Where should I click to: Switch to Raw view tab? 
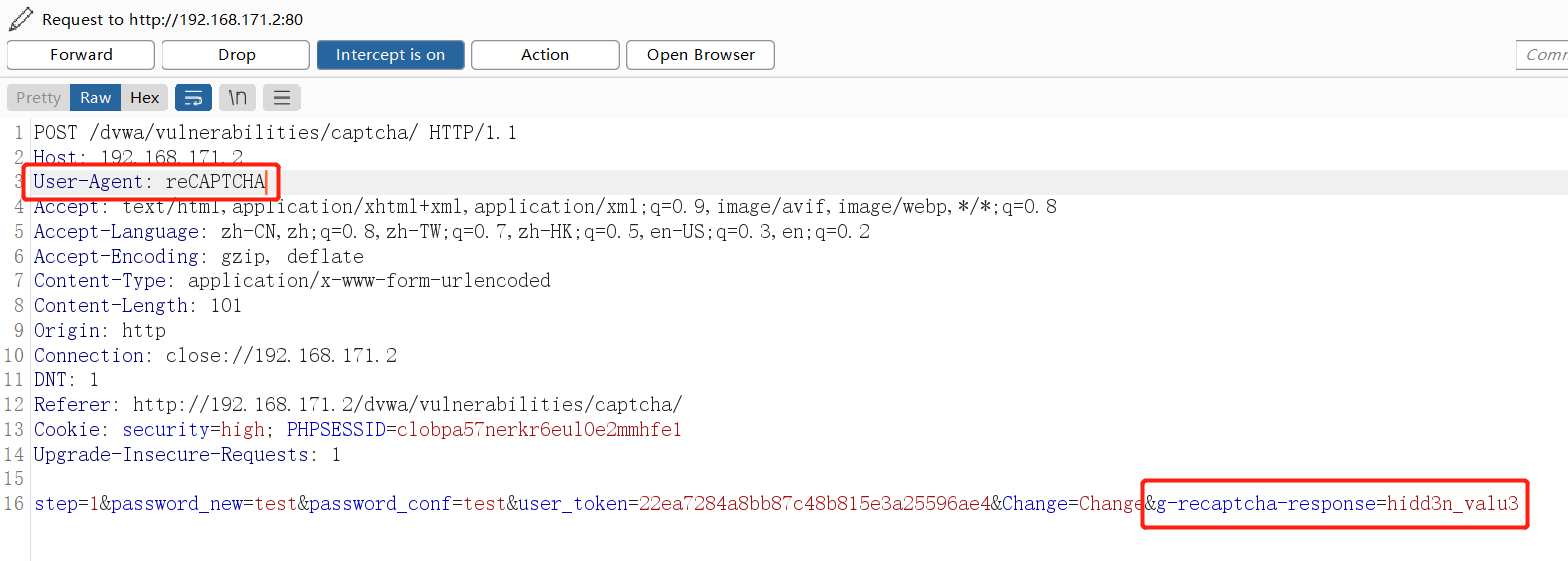96,97
